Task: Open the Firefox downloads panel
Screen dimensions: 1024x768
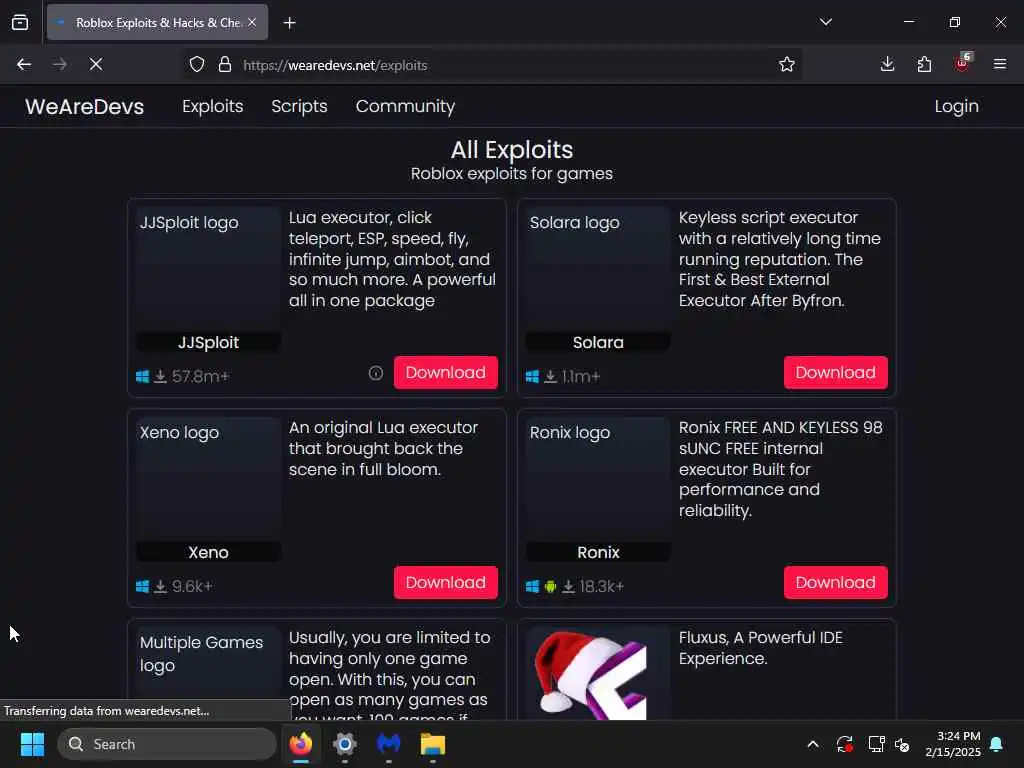Action: 888,65
